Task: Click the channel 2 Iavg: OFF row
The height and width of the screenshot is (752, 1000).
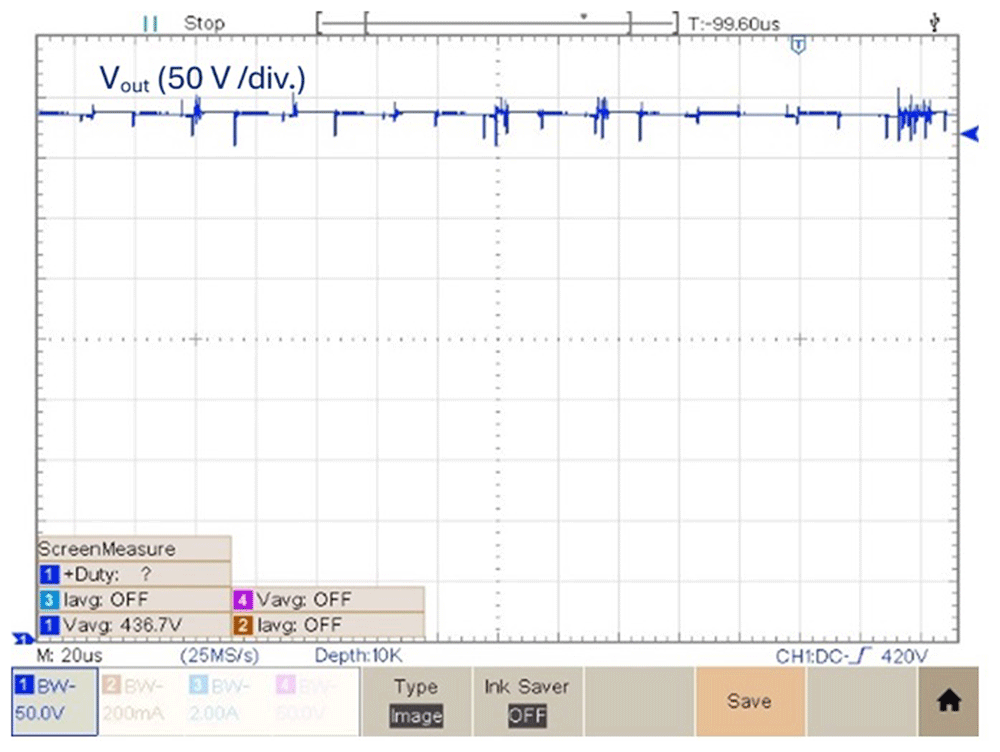Action: pos(328,624)
